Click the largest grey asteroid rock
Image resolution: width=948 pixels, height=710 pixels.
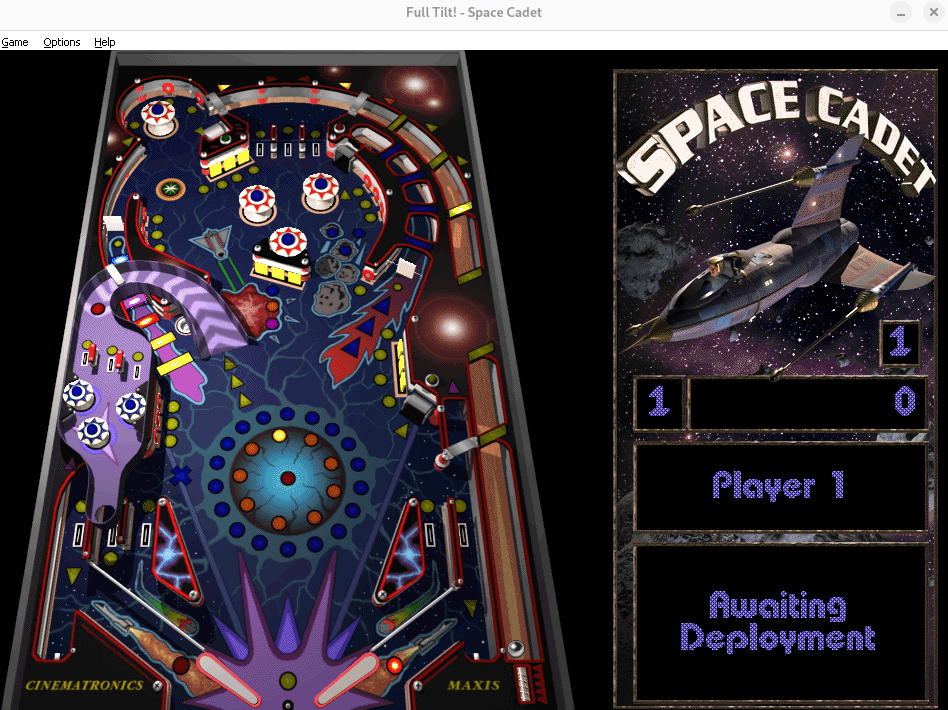pyautogui.click(x=331, y=298)
